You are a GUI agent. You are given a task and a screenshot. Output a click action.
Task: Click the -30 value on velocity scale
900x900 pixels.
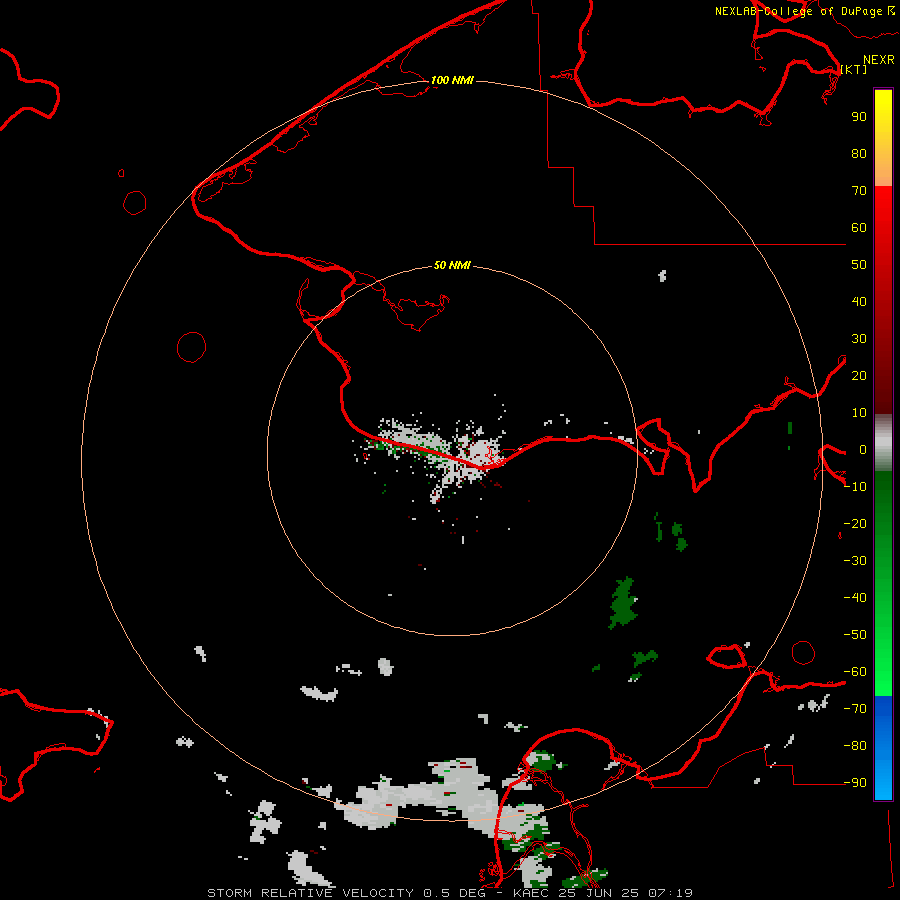click(855, 561)
